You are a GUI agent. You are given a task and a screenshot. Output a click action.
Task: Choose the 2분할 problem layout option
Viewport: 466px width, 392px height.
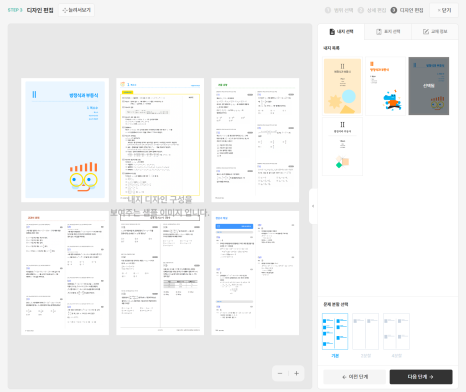pos(366,335)
